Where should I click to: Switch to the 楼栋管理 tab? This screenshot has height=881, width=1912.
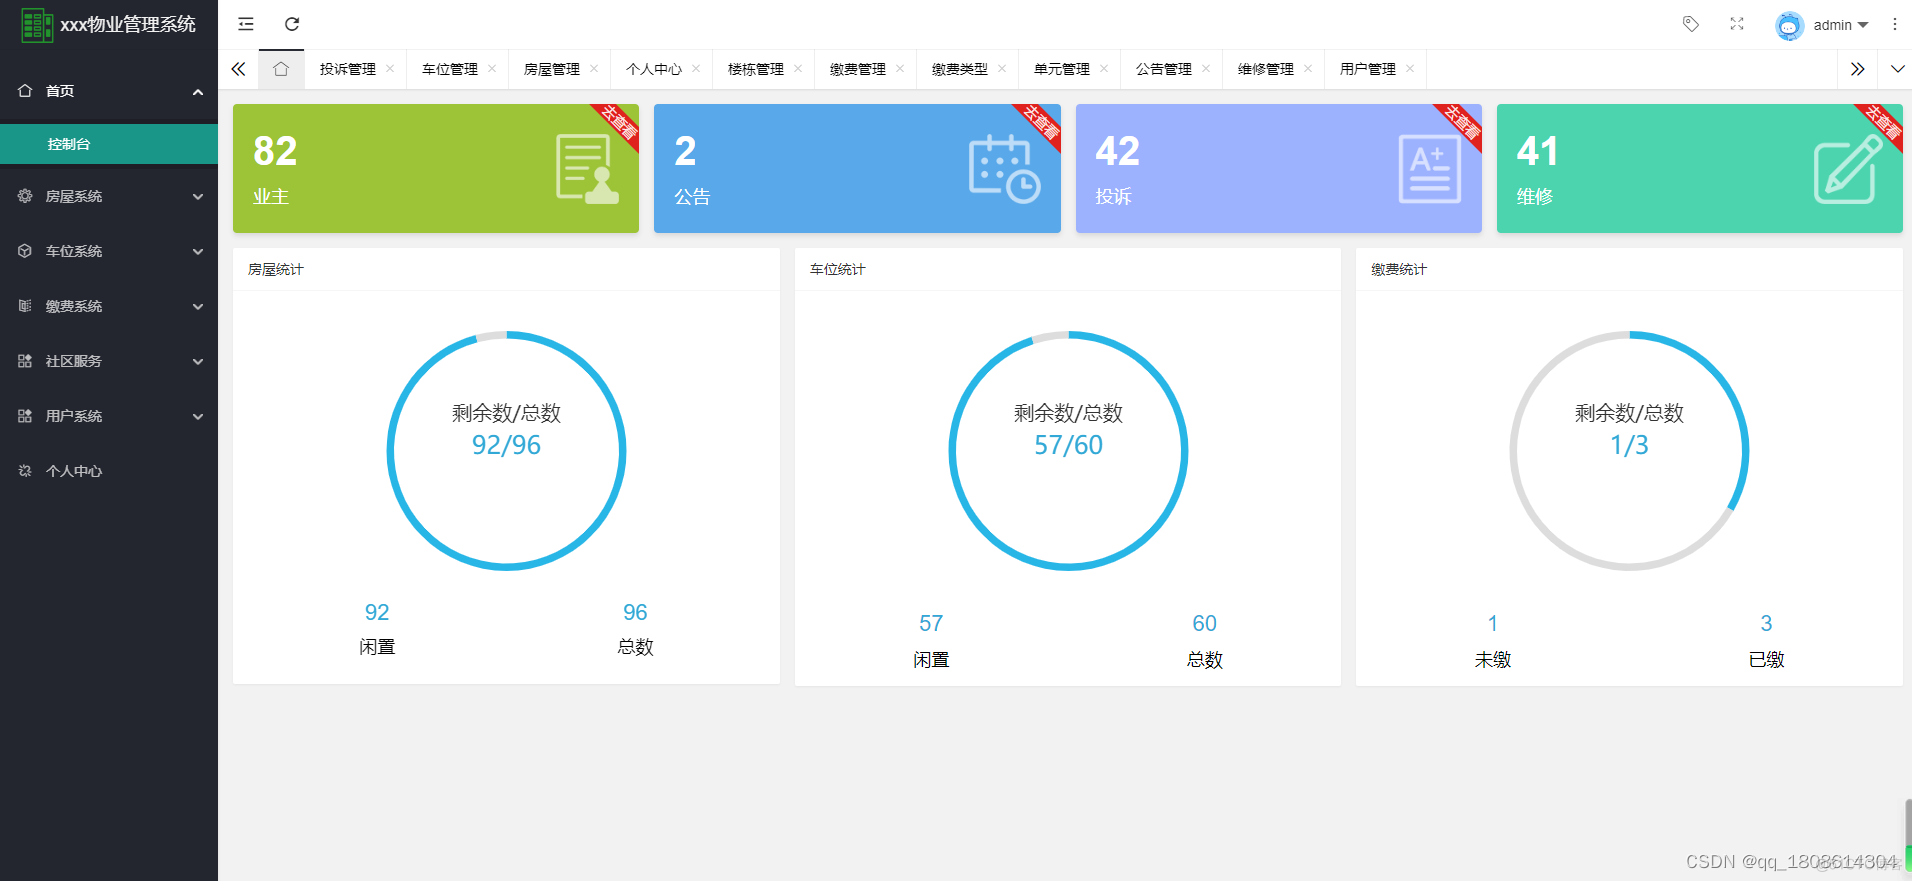click(x=756, y=69)
